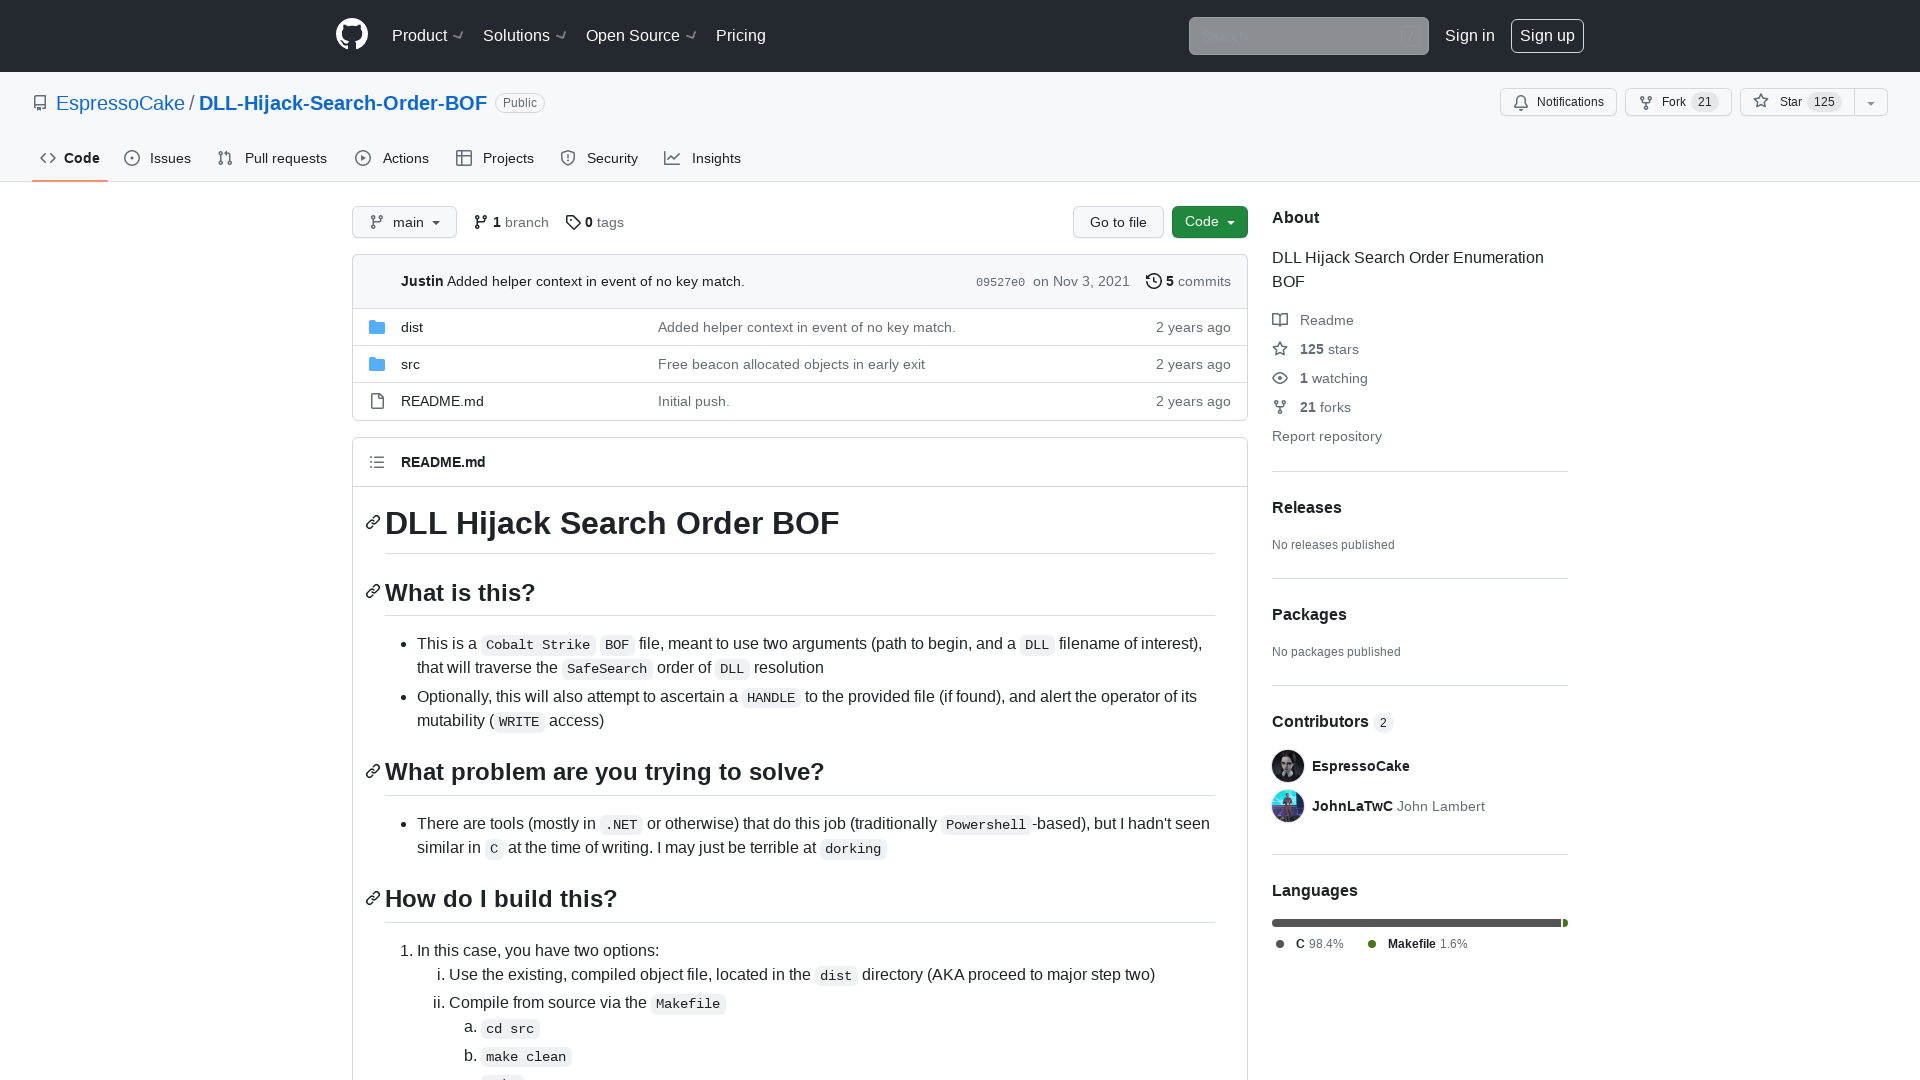1920x1080 pixels.
Task: Switch to the Actions tab
Action: [392, 158]
